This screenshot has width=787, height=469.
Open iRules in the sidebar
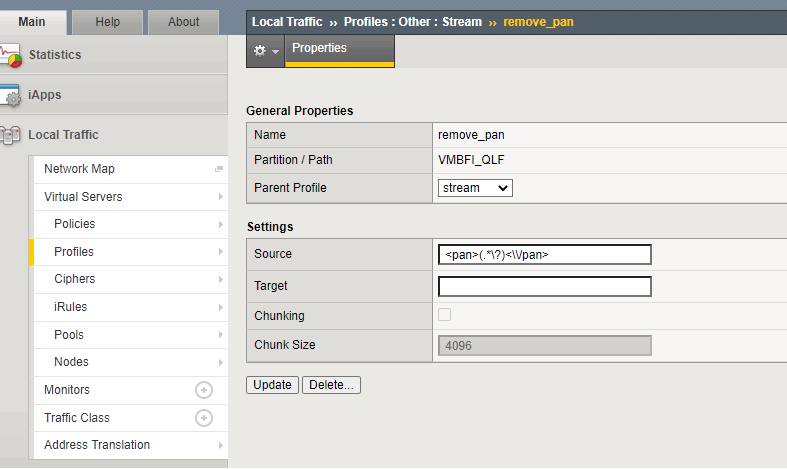tap(70, 307)
